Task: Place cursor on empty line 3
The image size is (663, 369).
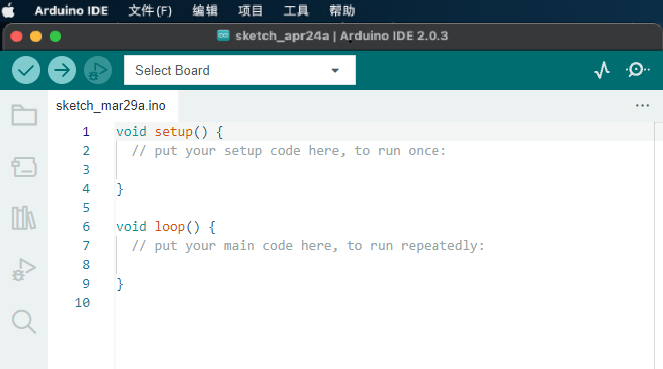Action: (x=384, y=170)
